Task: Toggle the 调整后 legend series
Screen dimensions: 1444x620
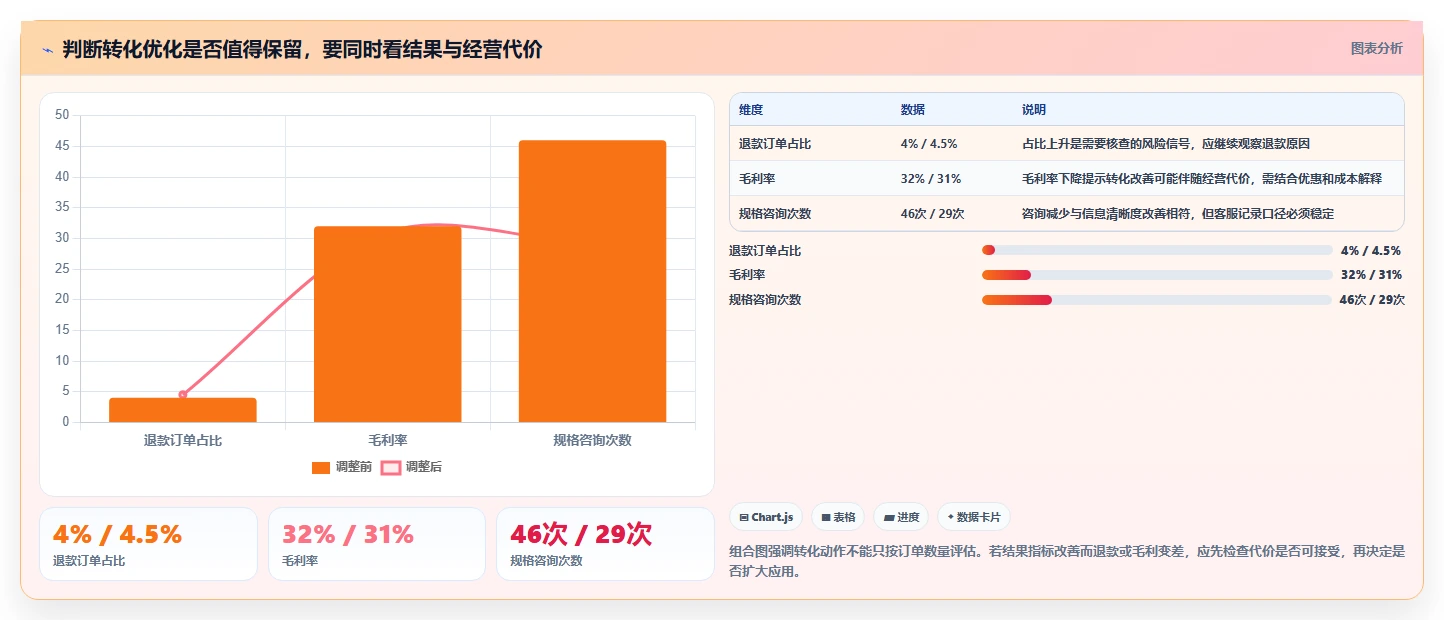Action: click(x=411, y=467)
